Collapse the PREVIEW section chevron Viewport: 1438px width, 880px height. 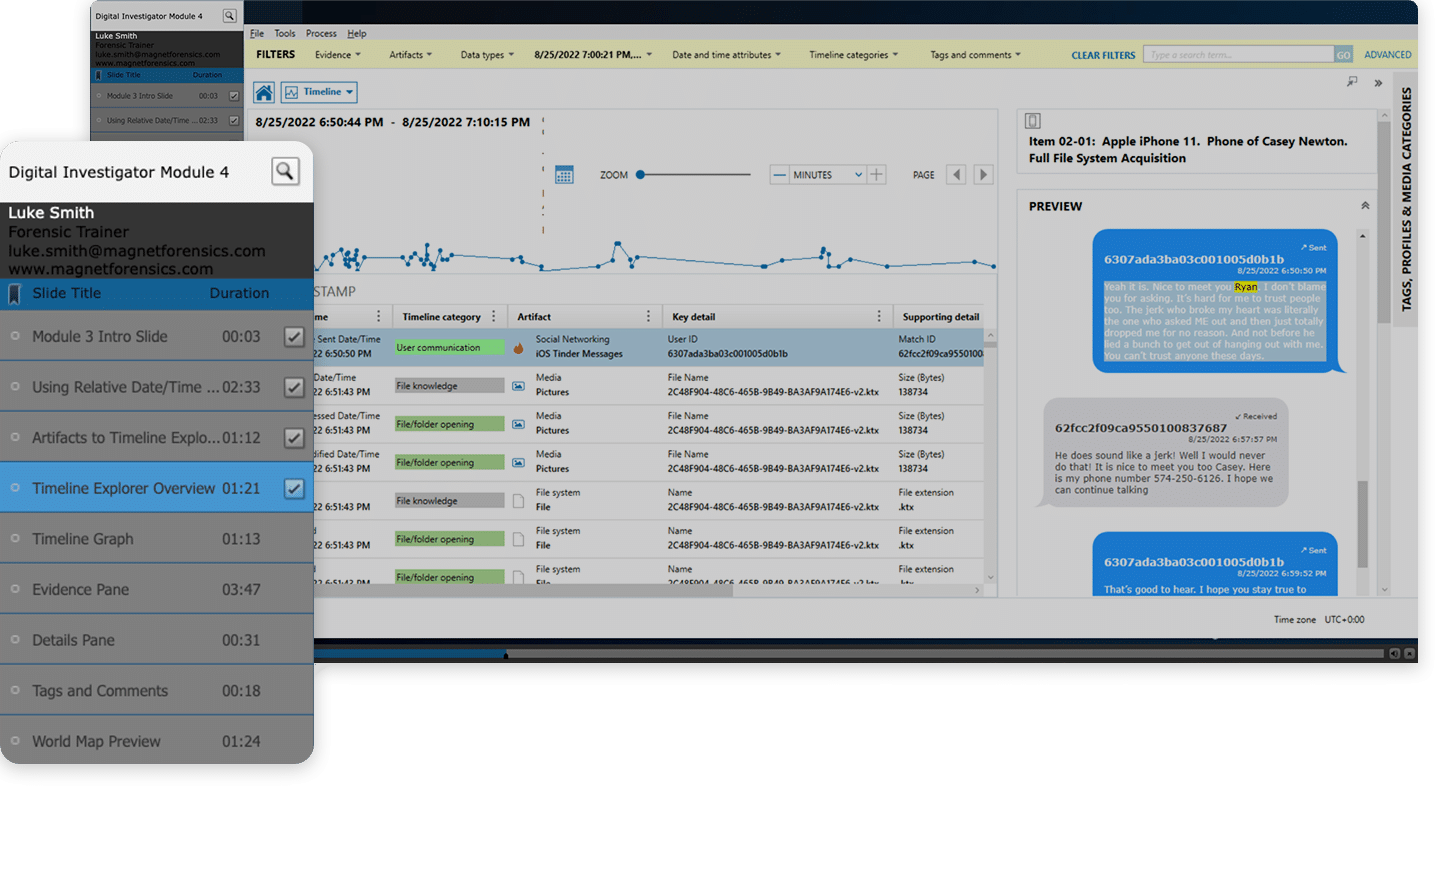tap(1365, 205)
